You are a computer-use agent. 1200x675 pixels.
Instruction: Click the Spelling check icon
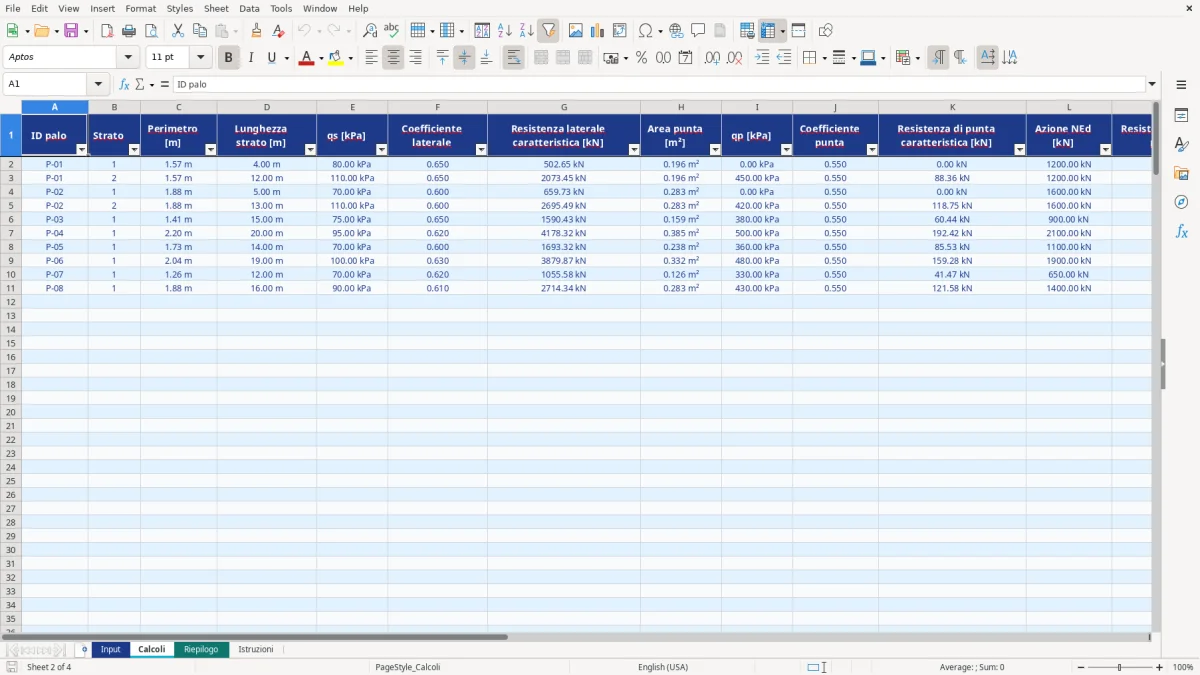click(391, 31)
